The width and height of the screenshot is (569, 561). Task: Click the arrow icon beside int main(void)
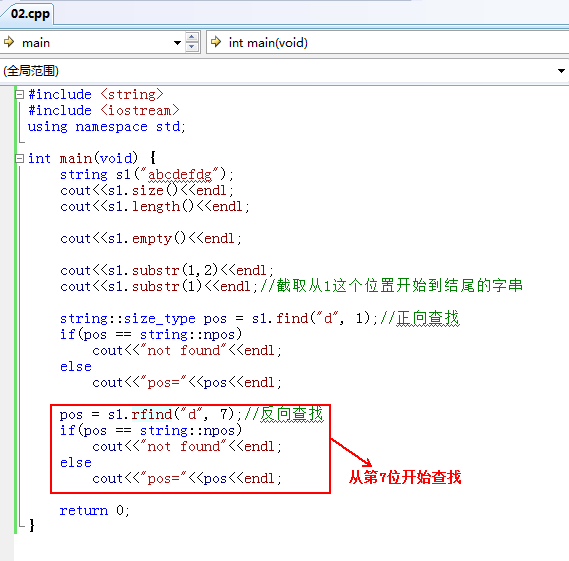coord(216,42)
